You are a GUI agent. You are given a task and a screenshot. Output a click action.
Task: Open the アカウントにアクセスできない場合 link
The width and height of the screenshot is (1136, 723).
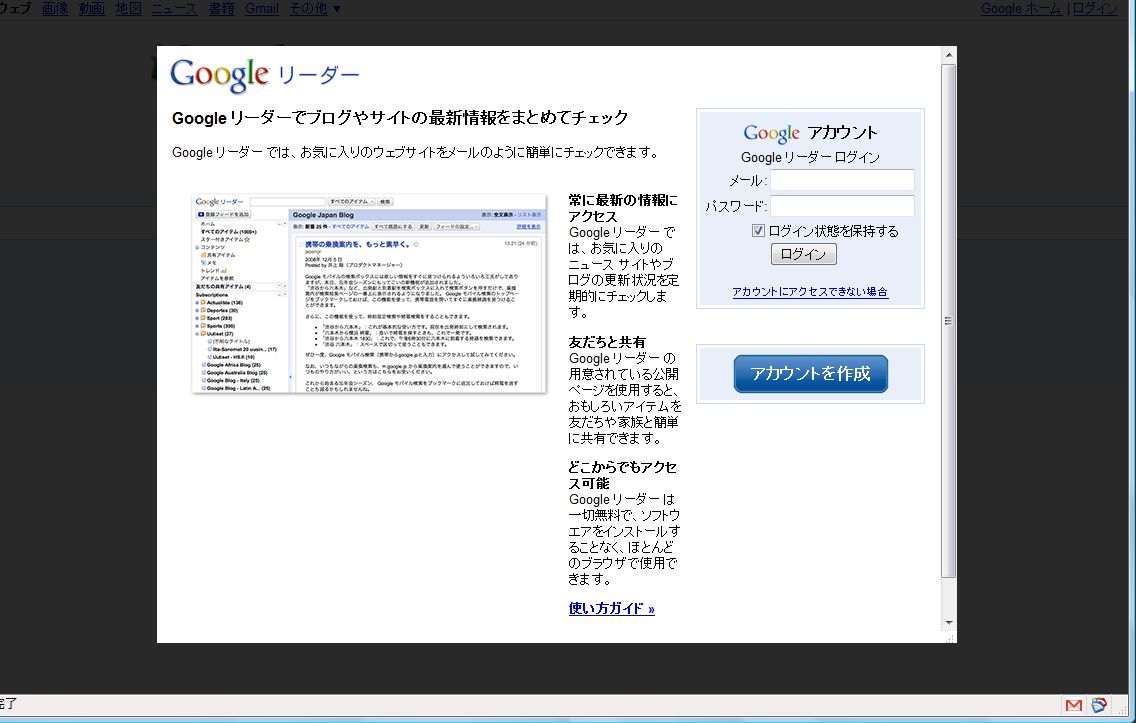coord(810,292)
